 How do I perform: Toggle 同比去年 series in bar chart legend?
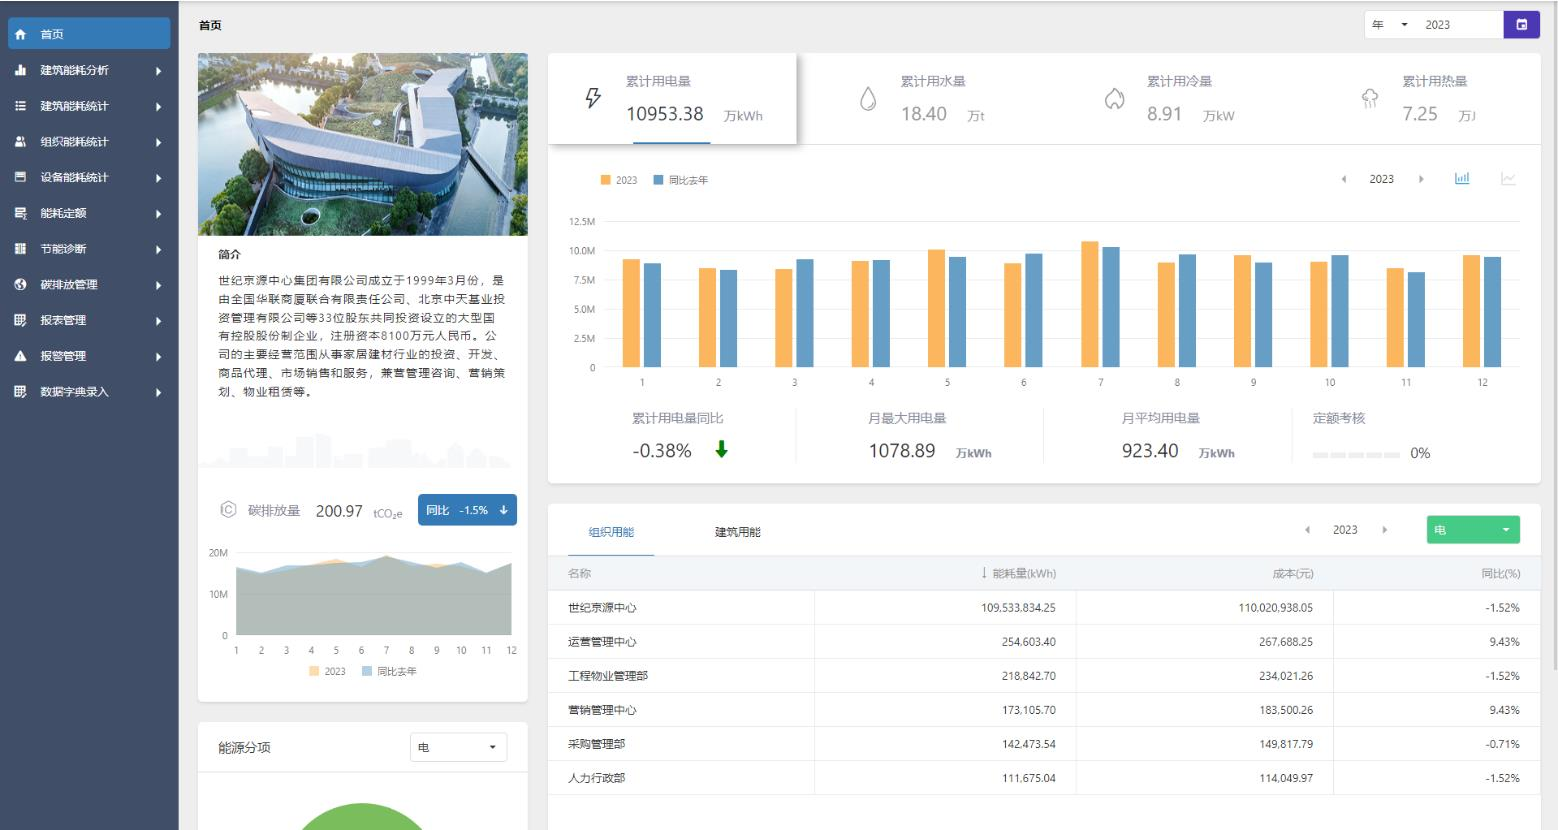point(681,180)
